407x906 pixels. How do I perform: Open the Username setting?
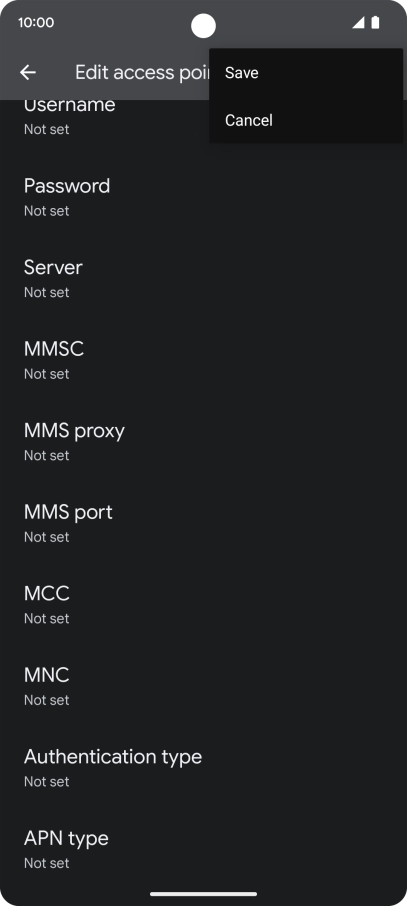[x=204, y=117]
